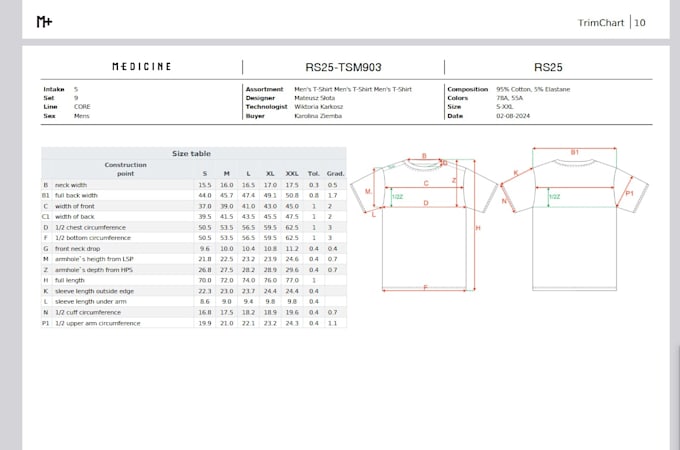Click the Sex value Mens
Viewport: 680px width, 450px height.
pyautogui.click(x=82, y=116)
